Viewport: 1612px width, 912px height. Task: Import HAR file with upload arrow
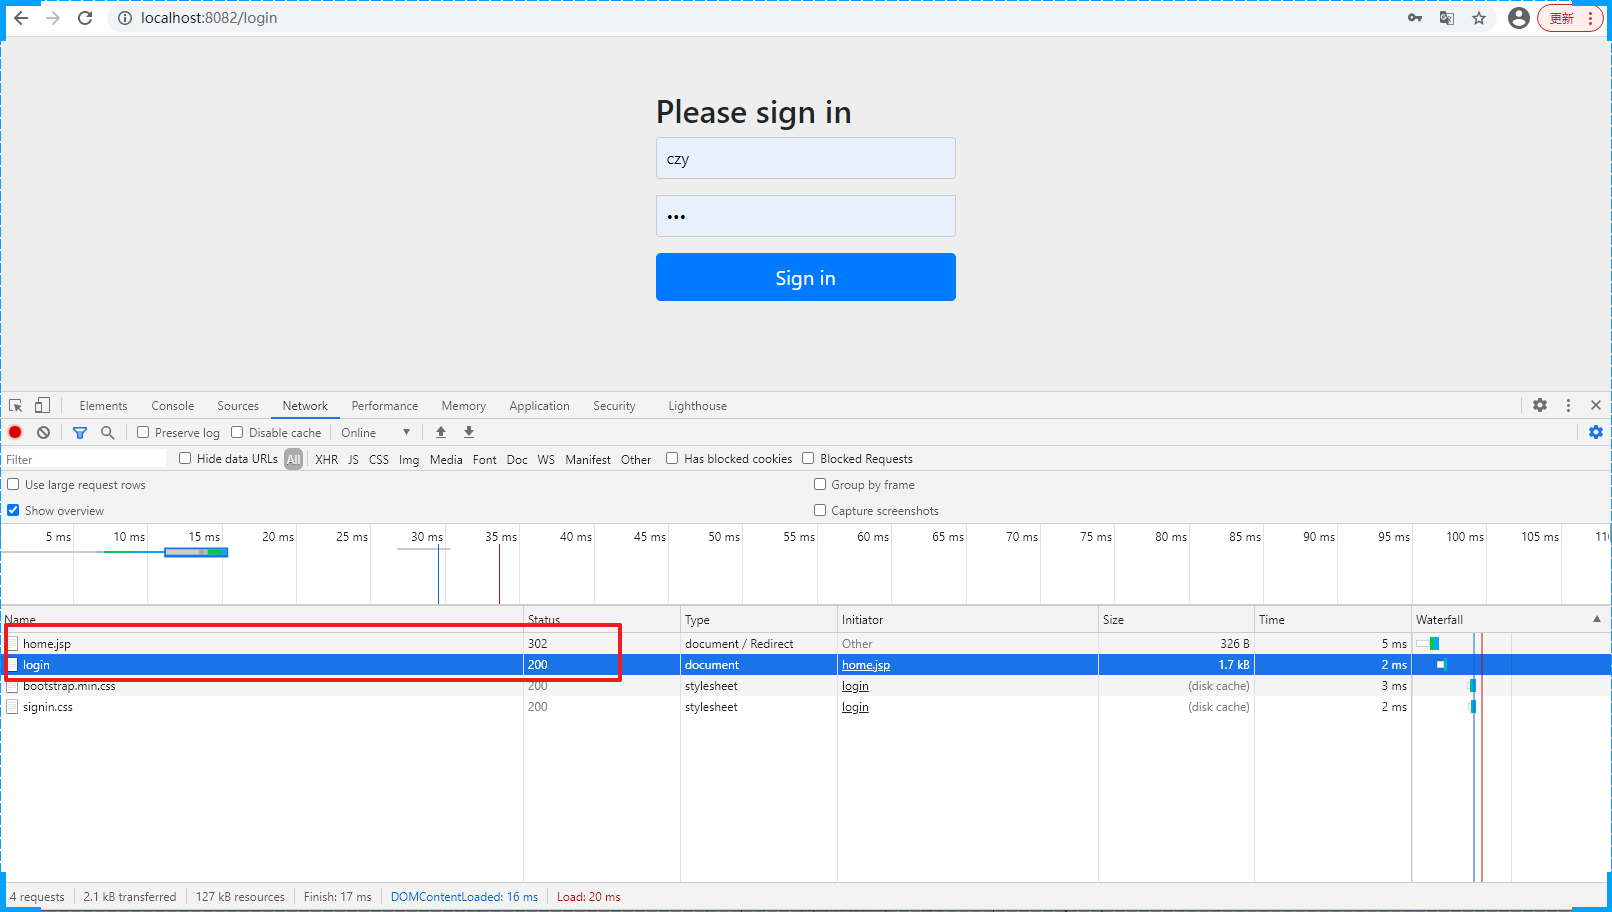click(441, 432)
